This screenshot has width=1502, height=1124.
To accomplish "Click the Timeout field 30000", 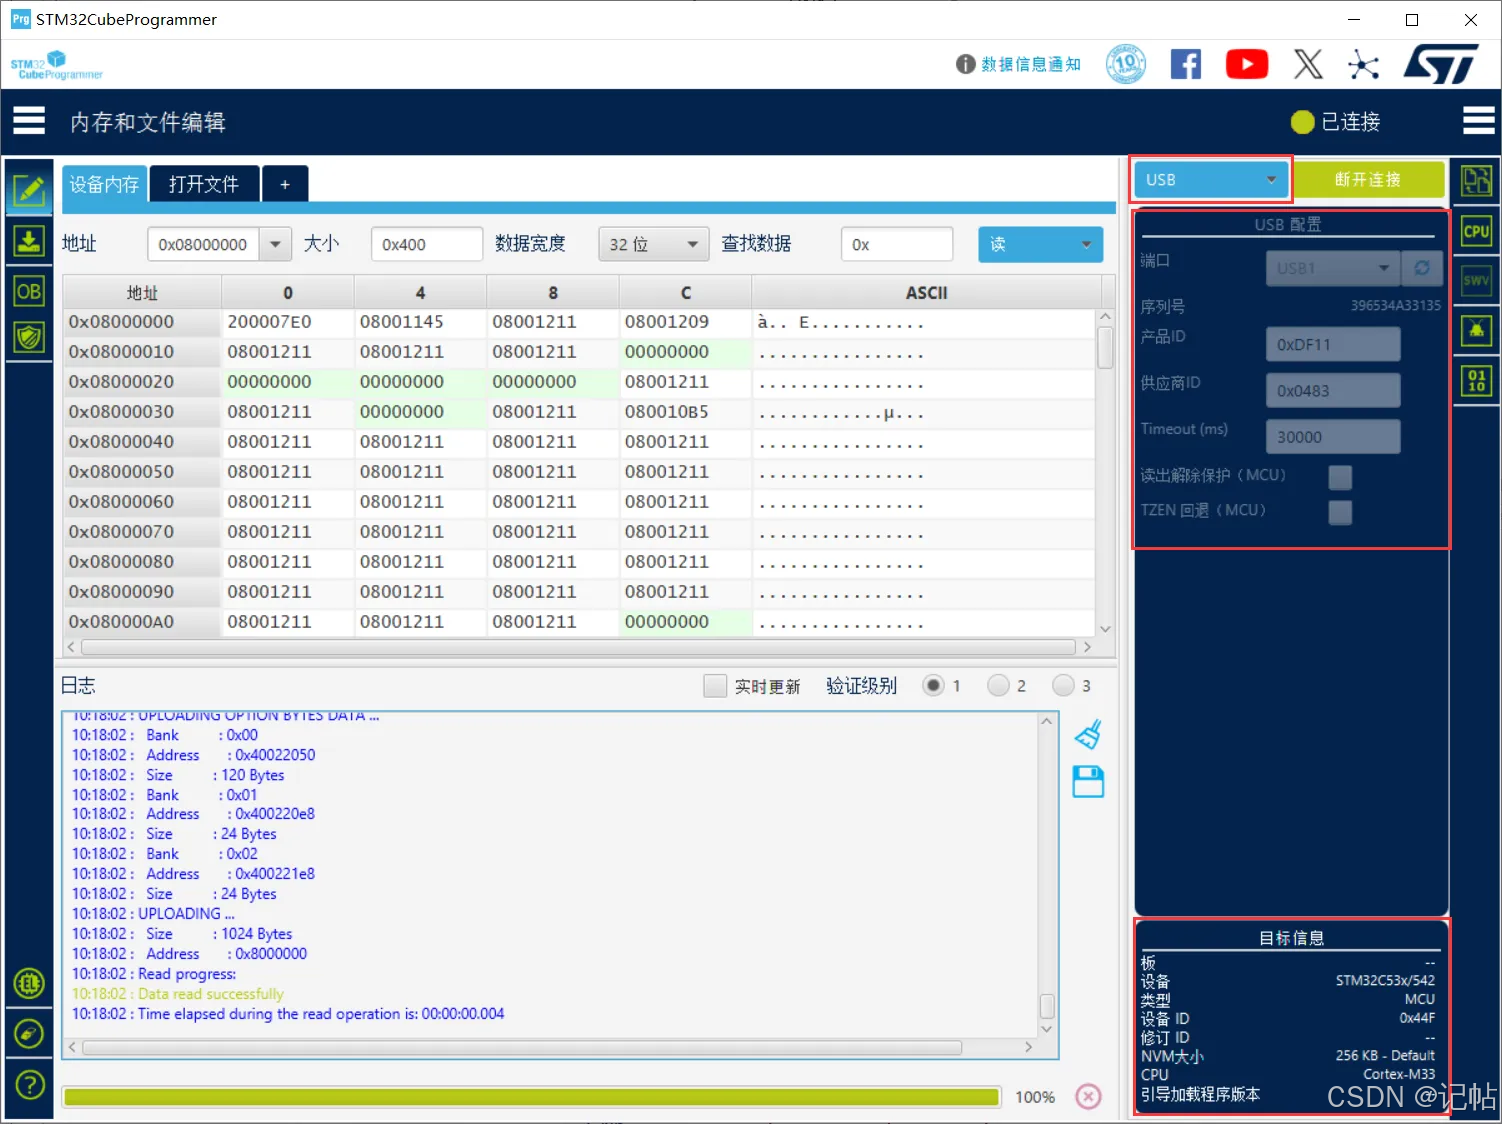I will (1333, 436).
